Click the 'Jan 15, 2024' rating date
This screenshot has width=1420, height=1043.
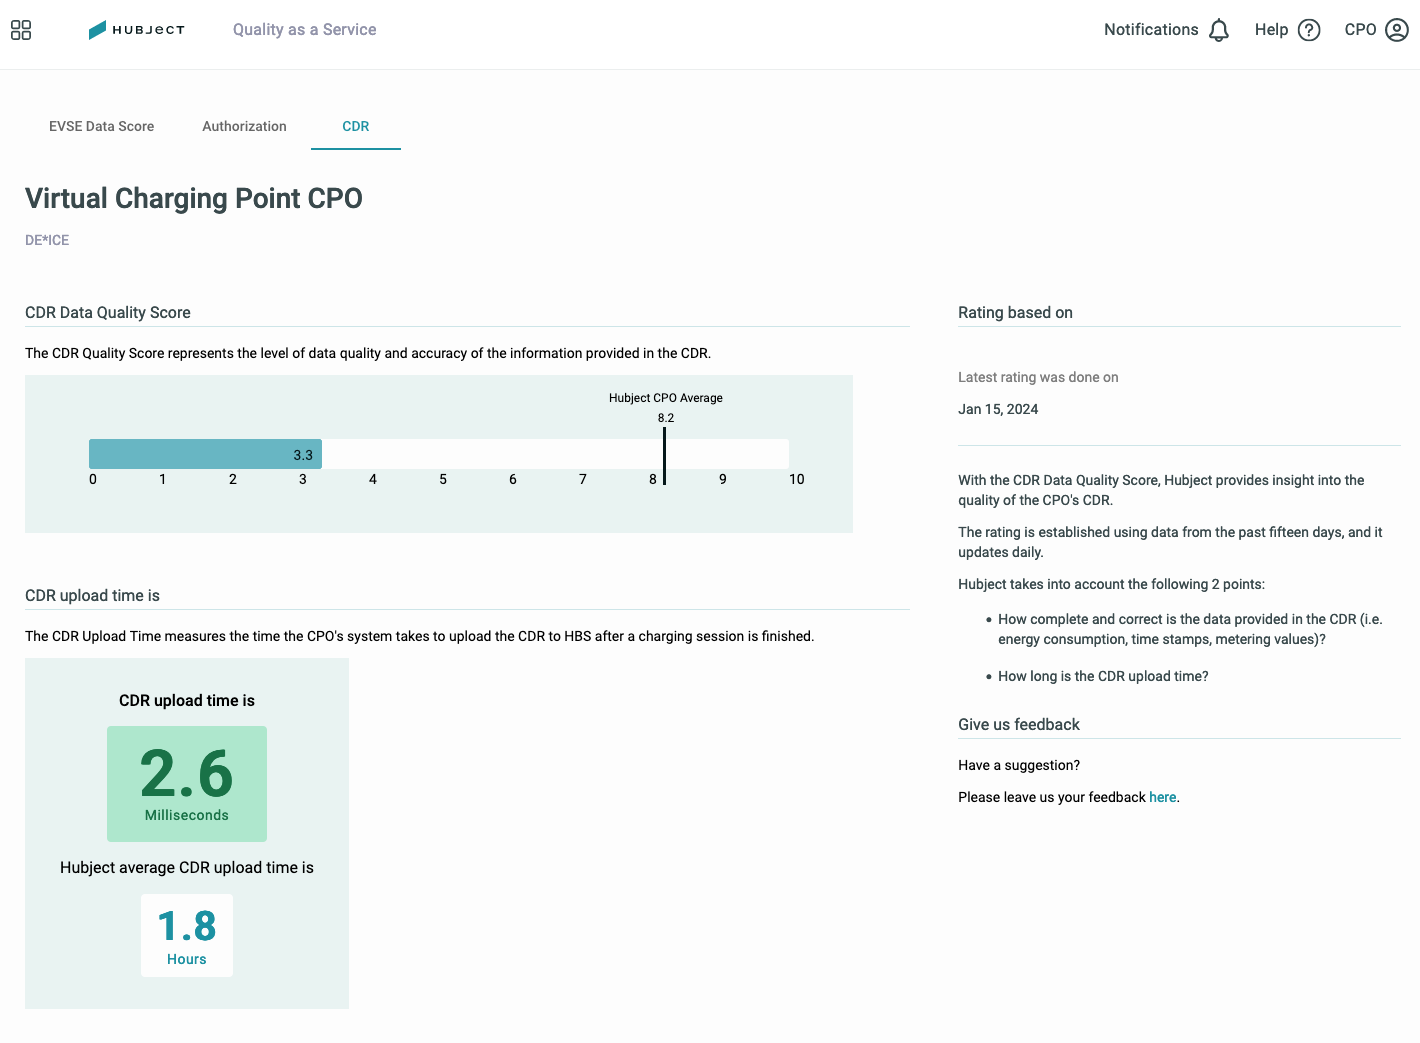[998, 409]
